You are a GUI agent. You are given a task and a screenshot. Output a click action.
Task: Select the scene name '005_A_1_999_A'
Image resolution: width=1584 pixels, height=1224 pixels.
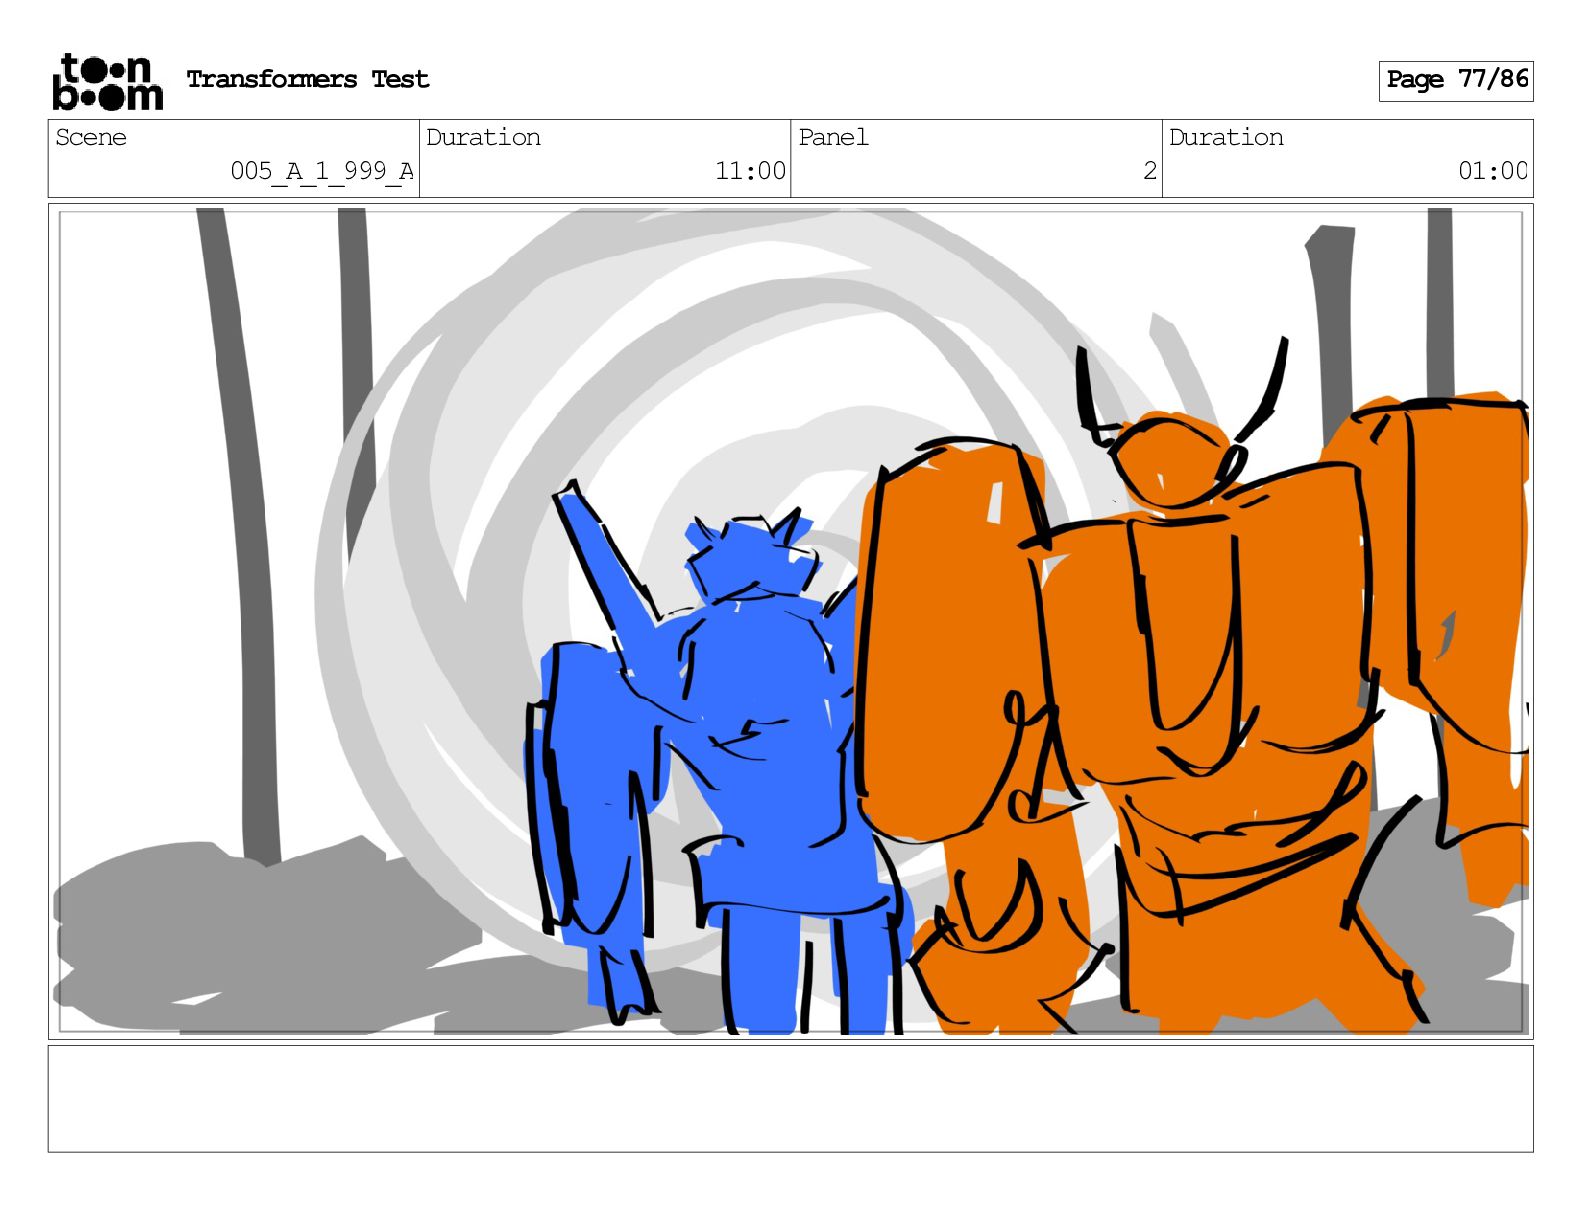click(x=322, y=171)
